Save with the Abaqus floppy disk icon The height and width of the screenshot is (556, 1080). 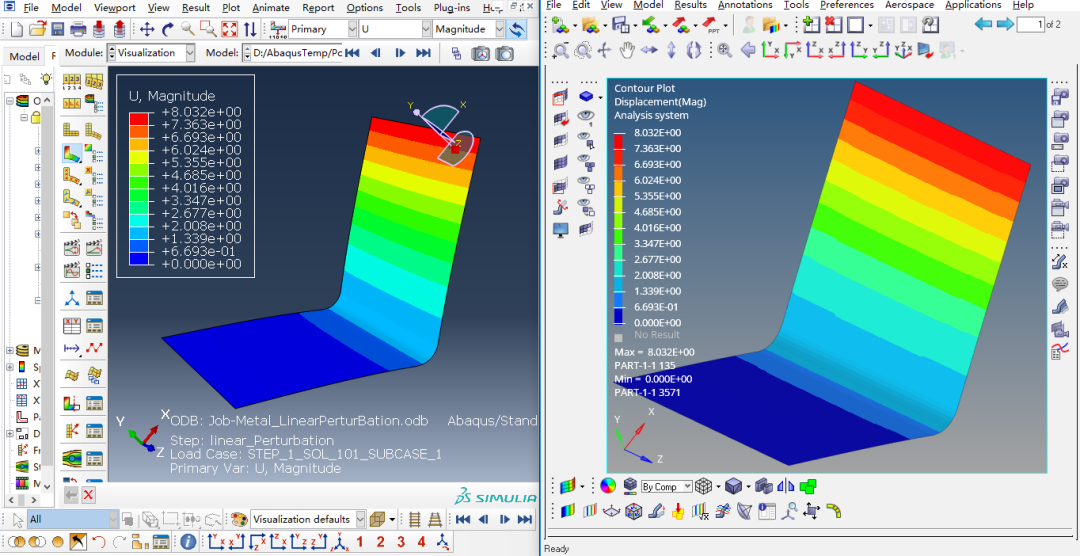(x=57, y=30)
